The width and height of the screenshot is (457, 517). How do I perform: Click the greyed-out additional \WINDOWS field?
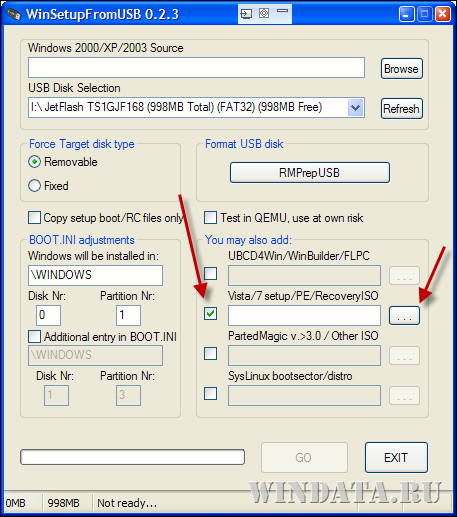click(x=95, y=355)
